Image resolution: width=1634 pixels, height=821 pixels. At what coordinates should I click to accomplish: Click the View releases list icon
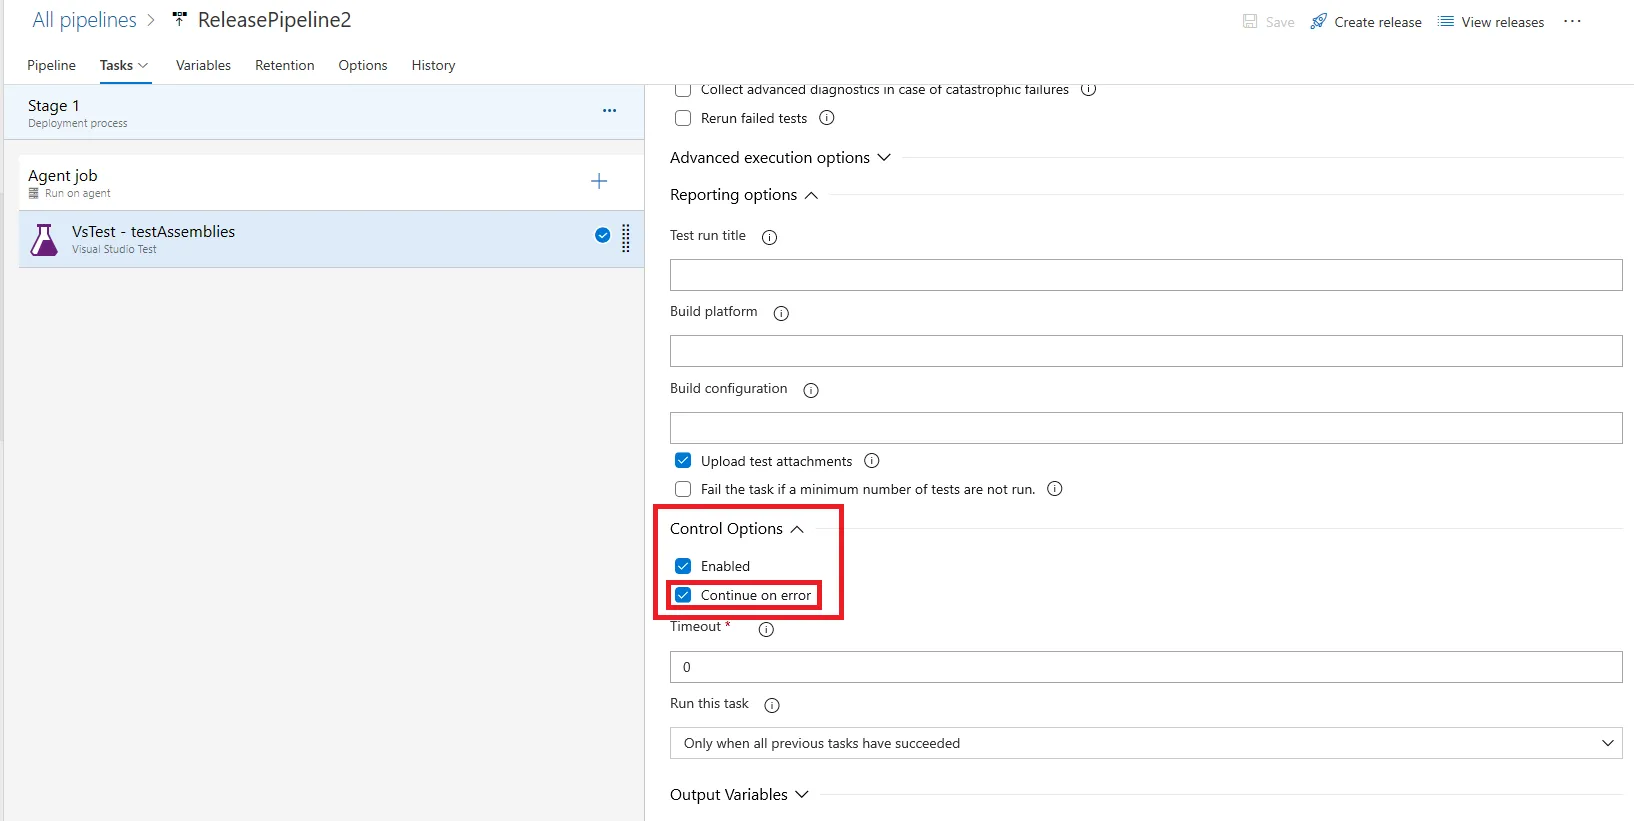pos(1446,21)
